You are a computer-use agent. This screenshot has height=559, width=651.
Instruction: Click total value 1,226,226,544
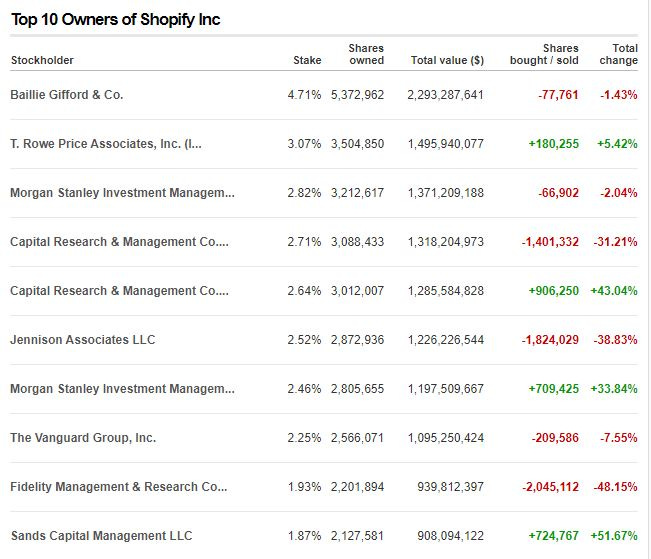[x=445, y=340]
